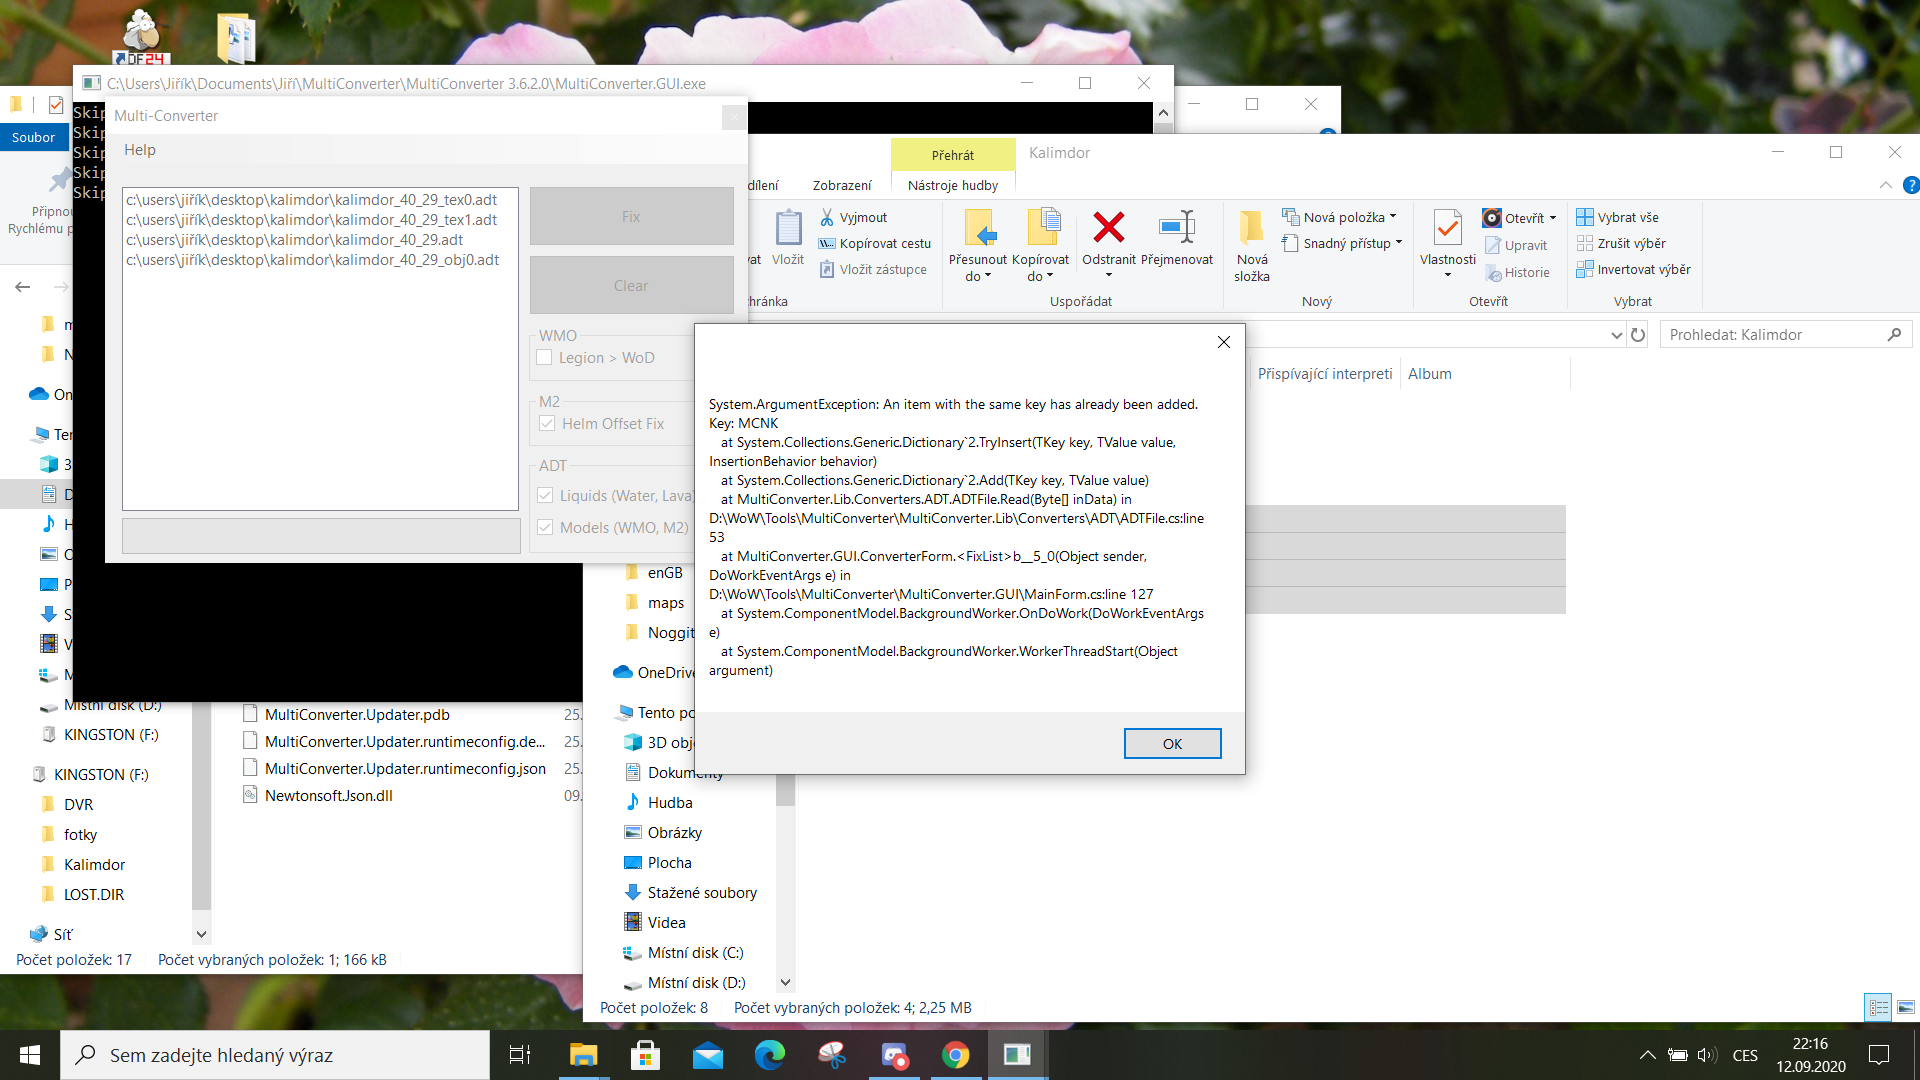The image size is (1920, 1080).
Task: Click the Přejmenovat rename icon
Action: [x=1176, y=228]
